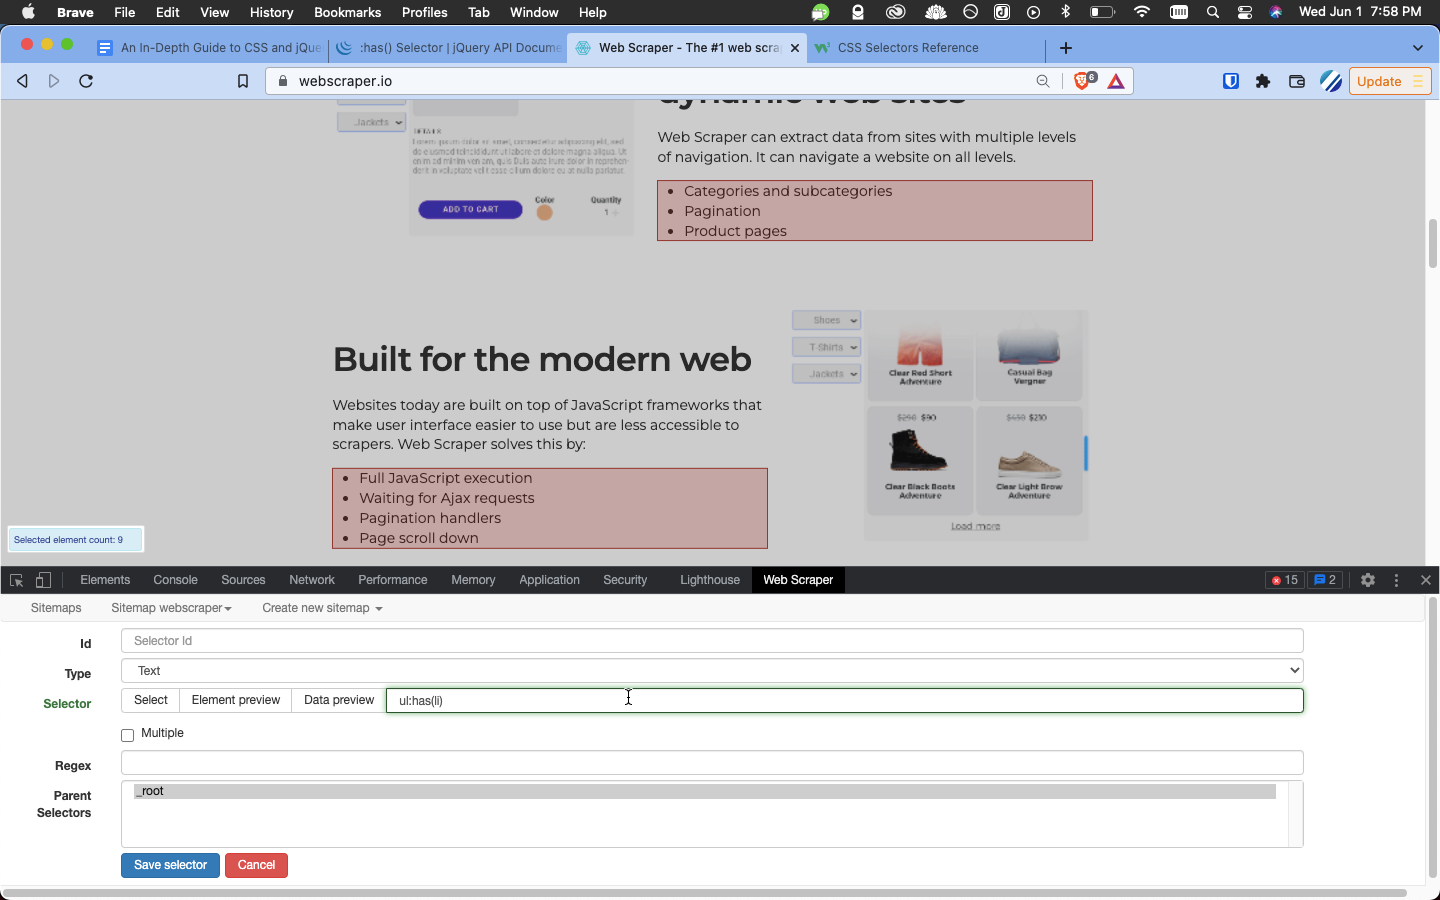Click the orange Update button
The width and height of the screenshot is (1440, 900).
(1382, 81)
